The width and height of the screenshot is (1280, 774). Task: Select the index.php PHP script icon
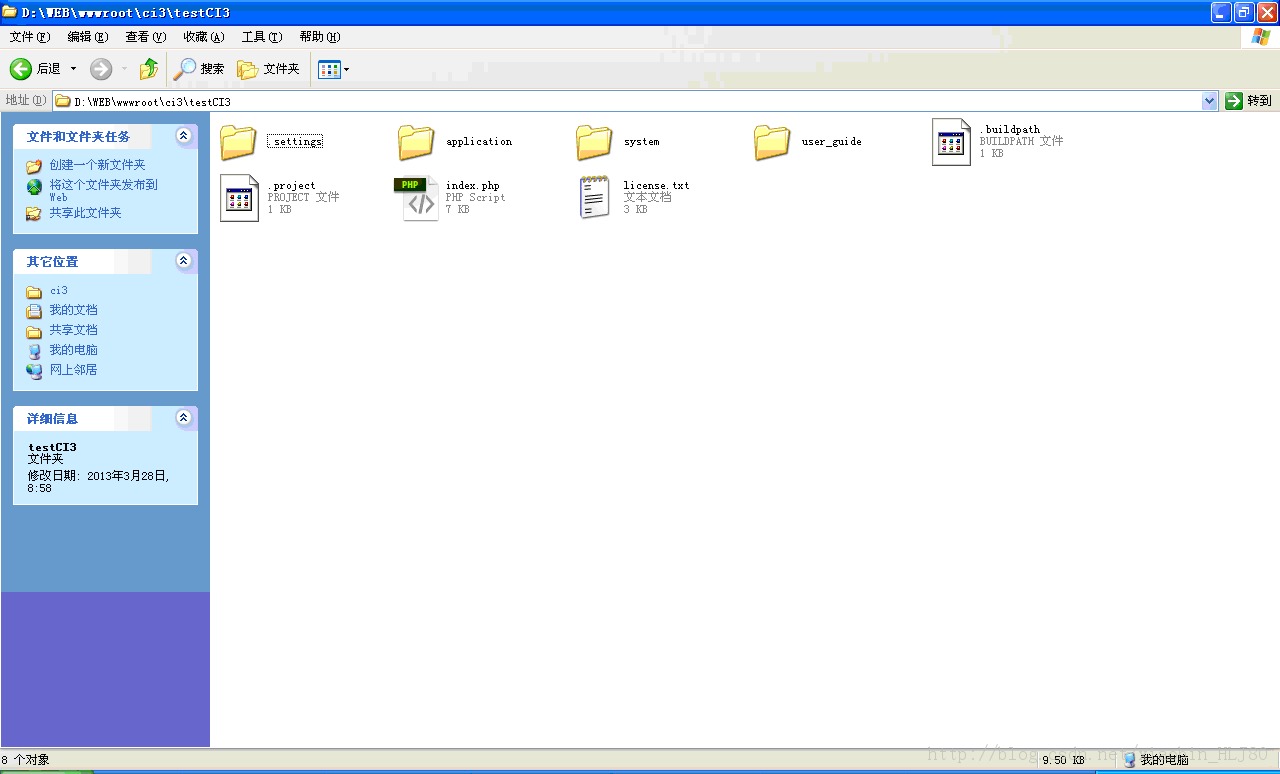[416, 198]
